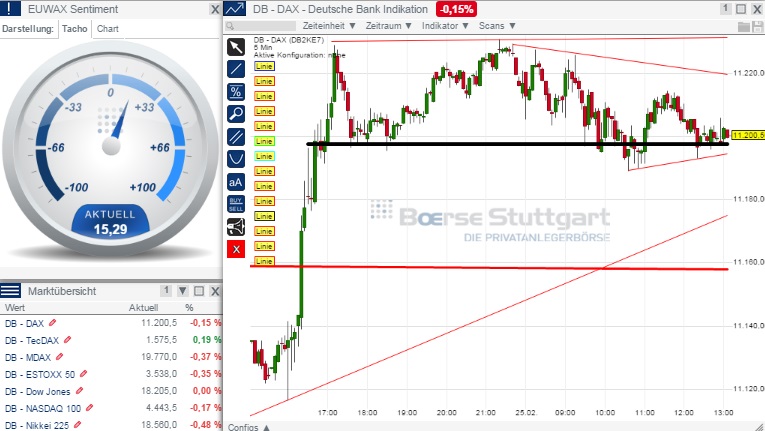Select the arrow pointer tool
Image resolution: width=765 pixels, height=431 pixels.
point(236,47)
